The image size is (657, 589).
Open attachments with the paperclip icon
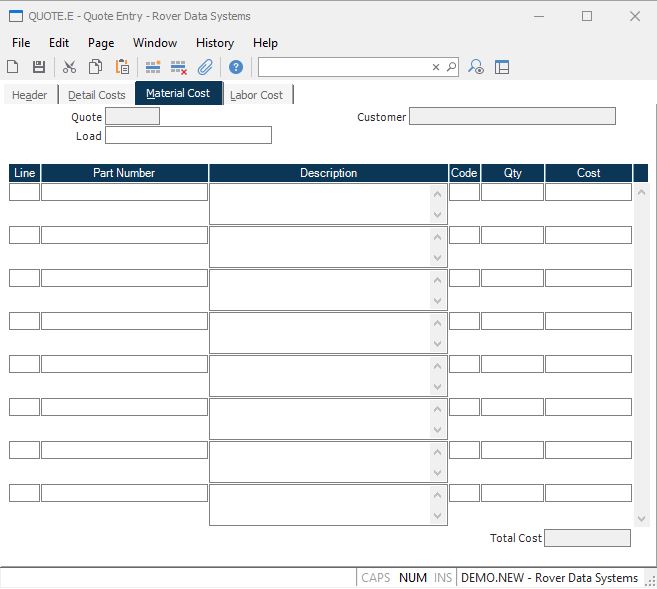click(205, 67)
